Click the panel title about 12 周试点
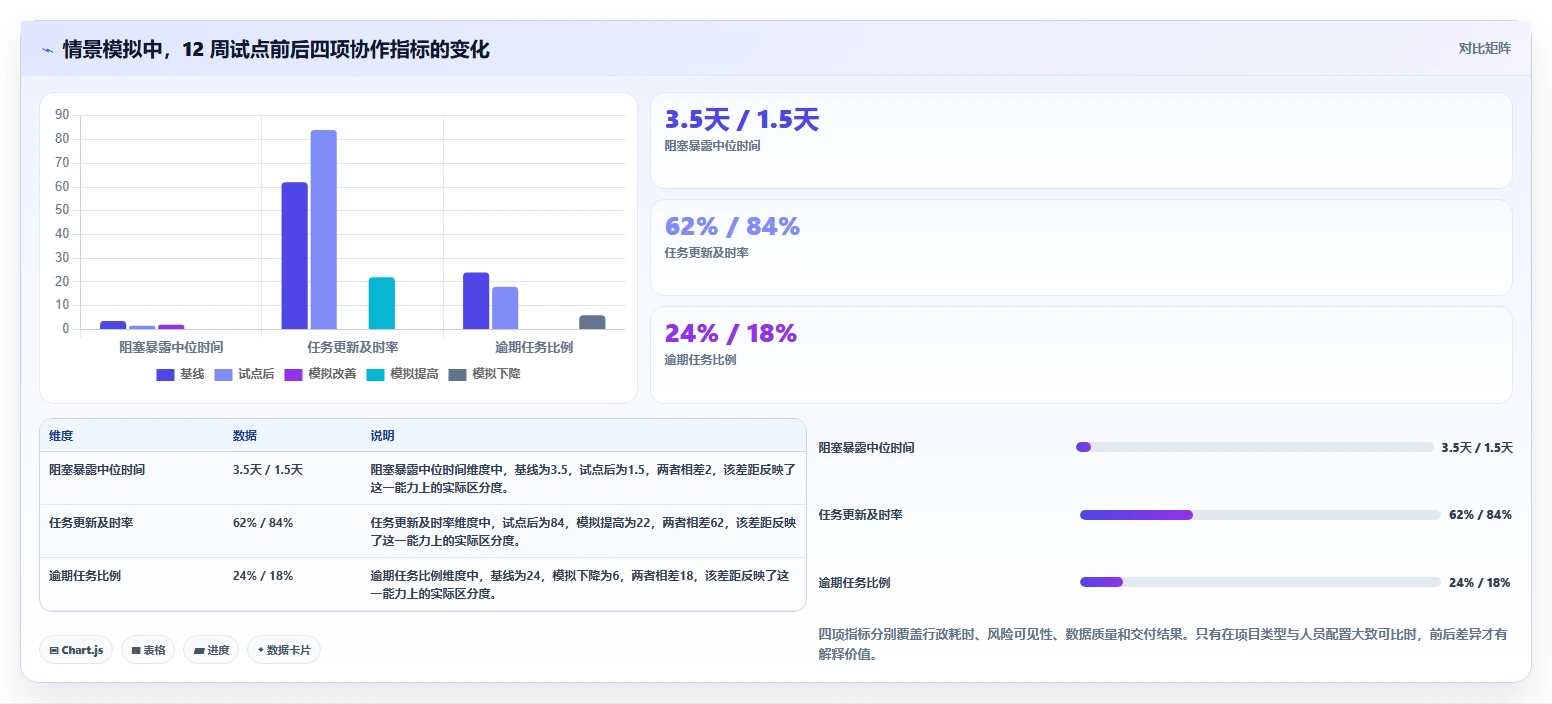Screen dimensions: 1552x704 click(276, 49)
